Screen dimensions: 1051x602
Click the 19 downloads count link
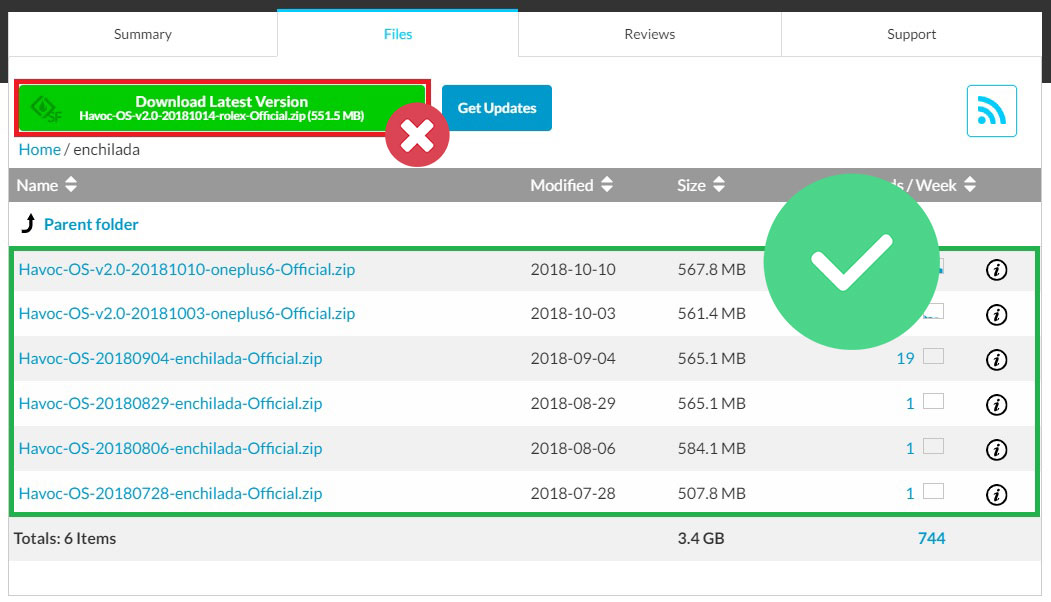[x=905, y=359]
